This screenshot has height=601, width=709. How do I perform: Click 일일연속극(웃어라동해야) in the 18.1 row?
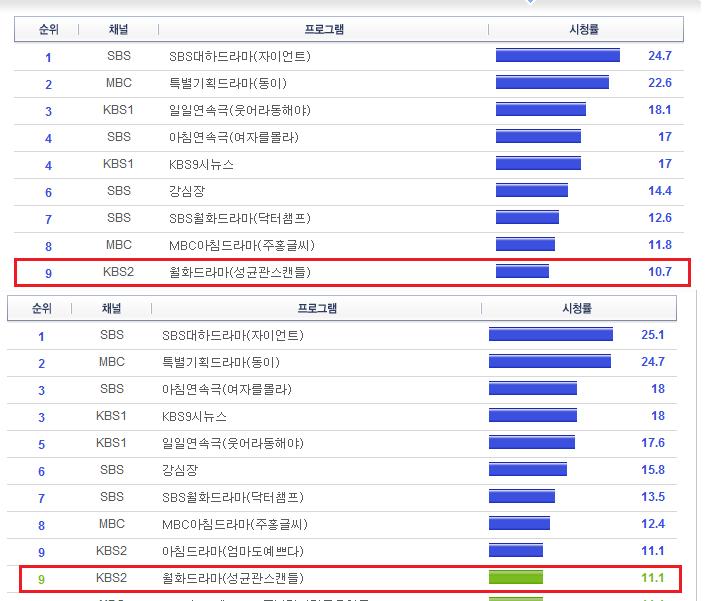(240, 110)
